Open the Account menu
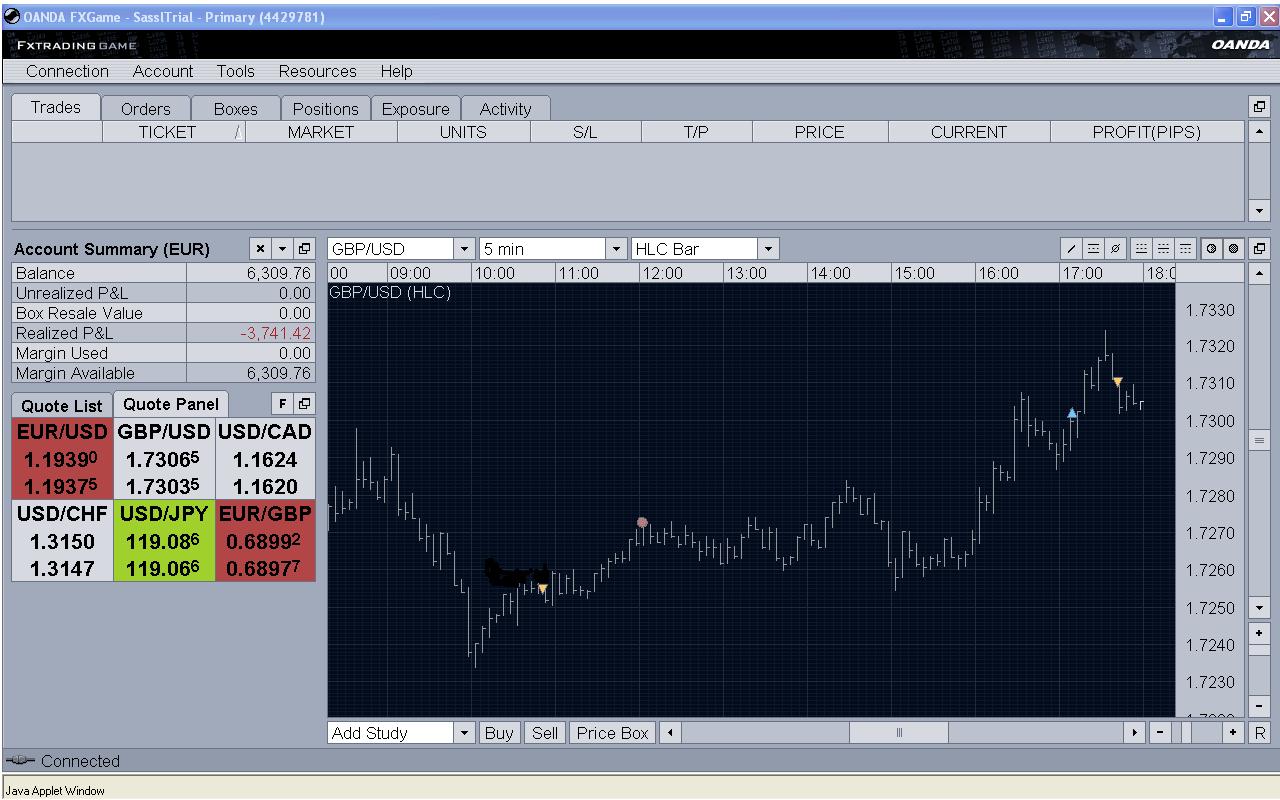The image size is (1280, 800). coord(163,71)
